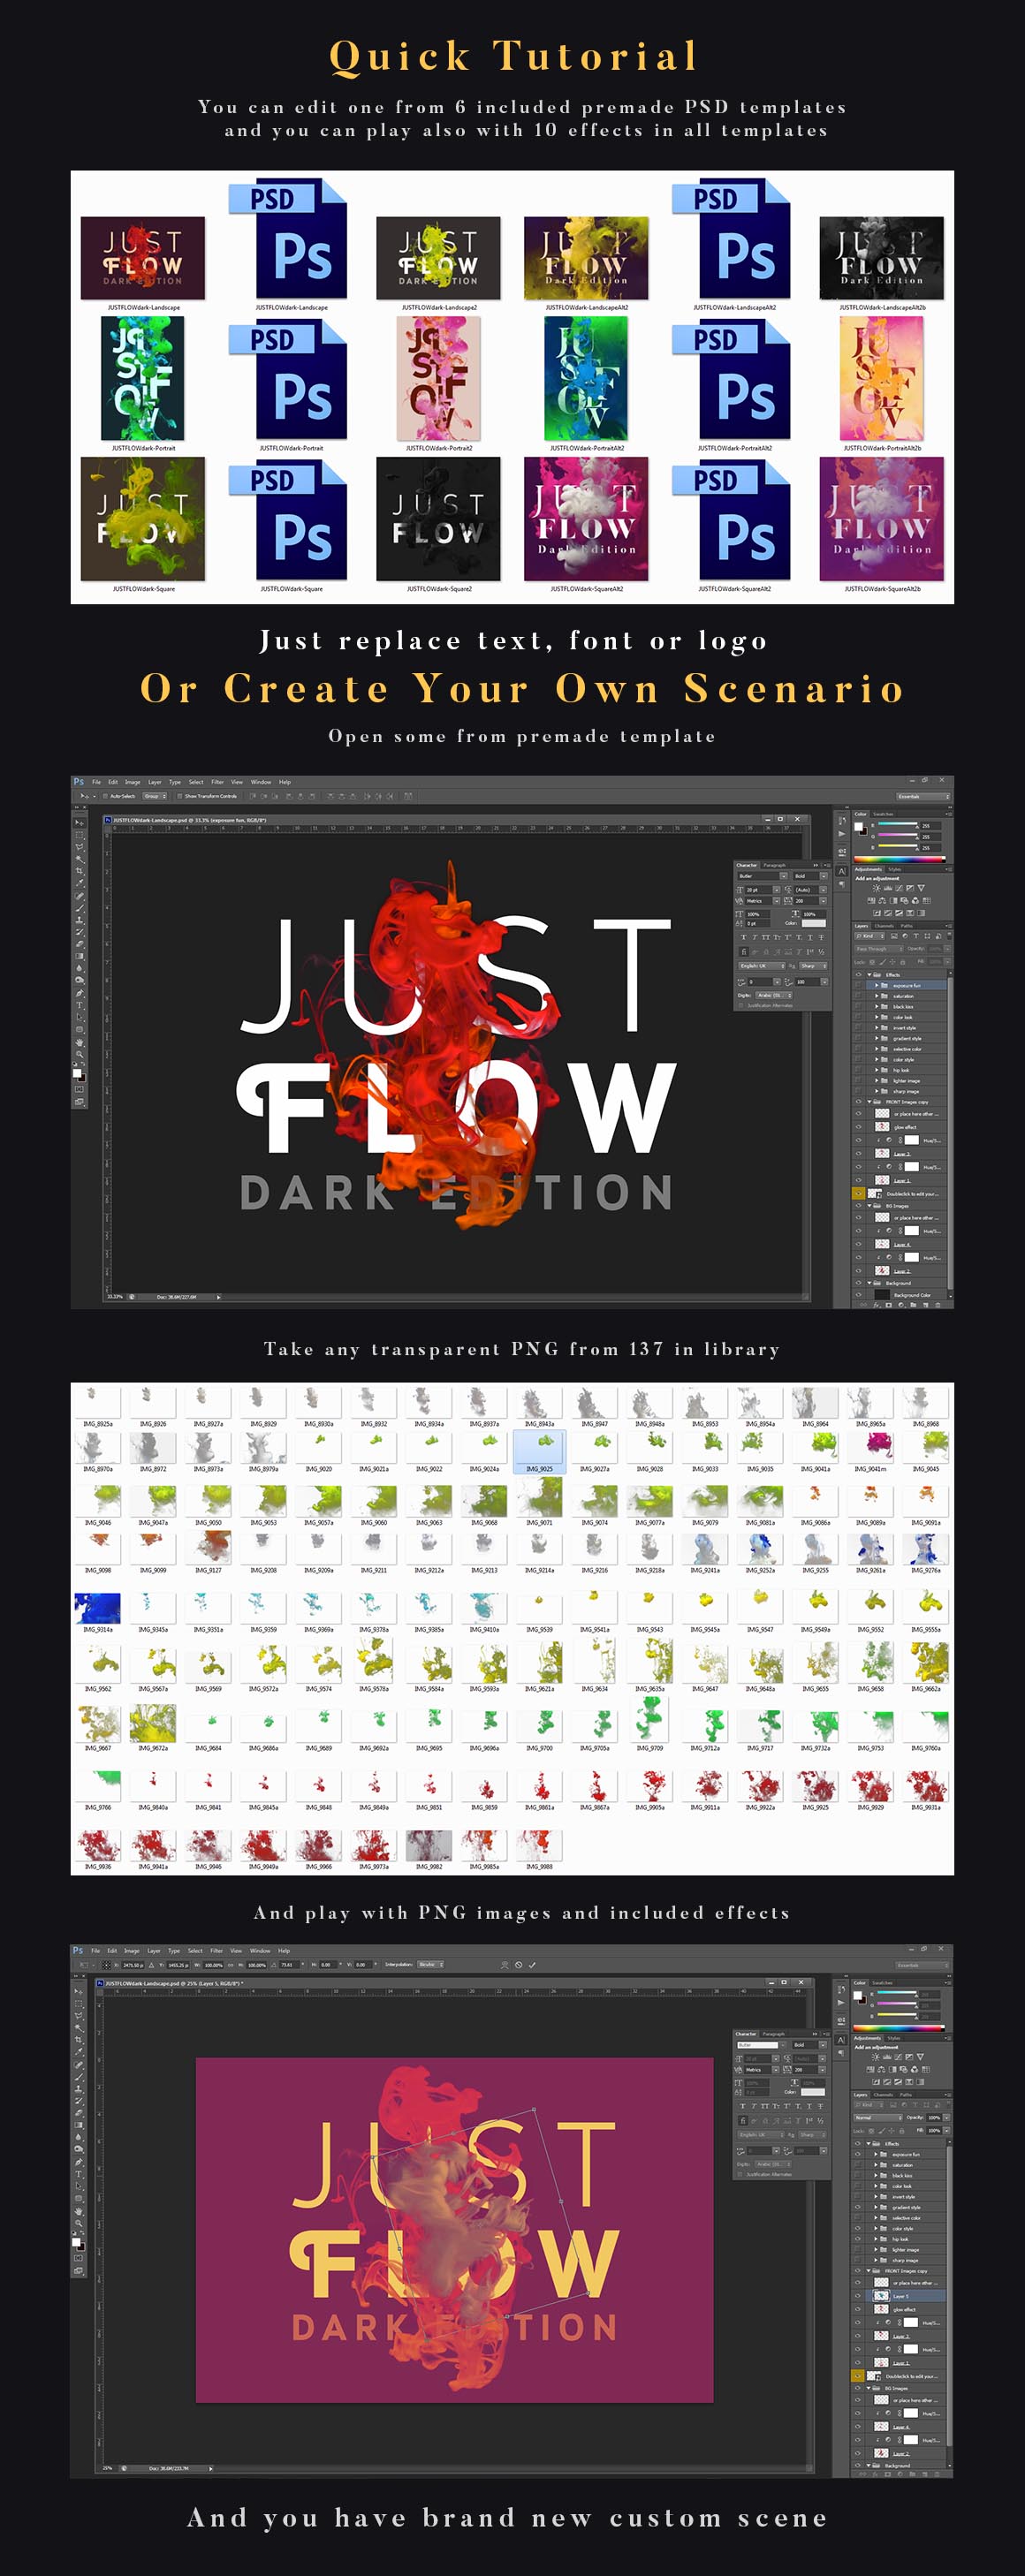
Task: Expand the highlighted exposure fun layer group
Action: coord(877,985)
